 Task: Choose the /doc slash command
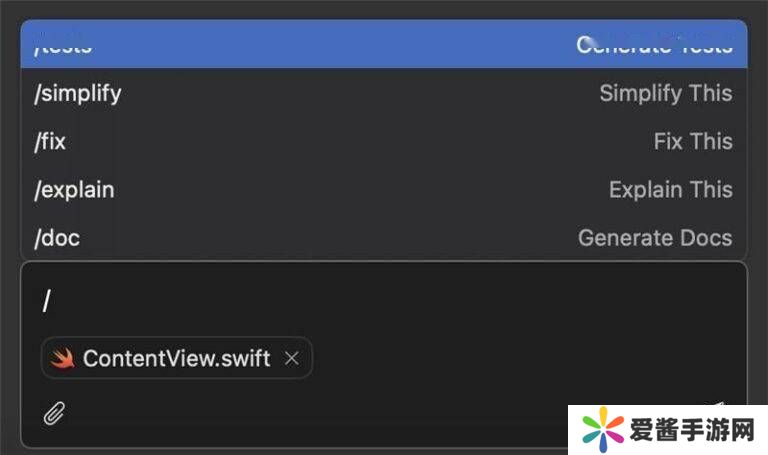coord(57,238)
